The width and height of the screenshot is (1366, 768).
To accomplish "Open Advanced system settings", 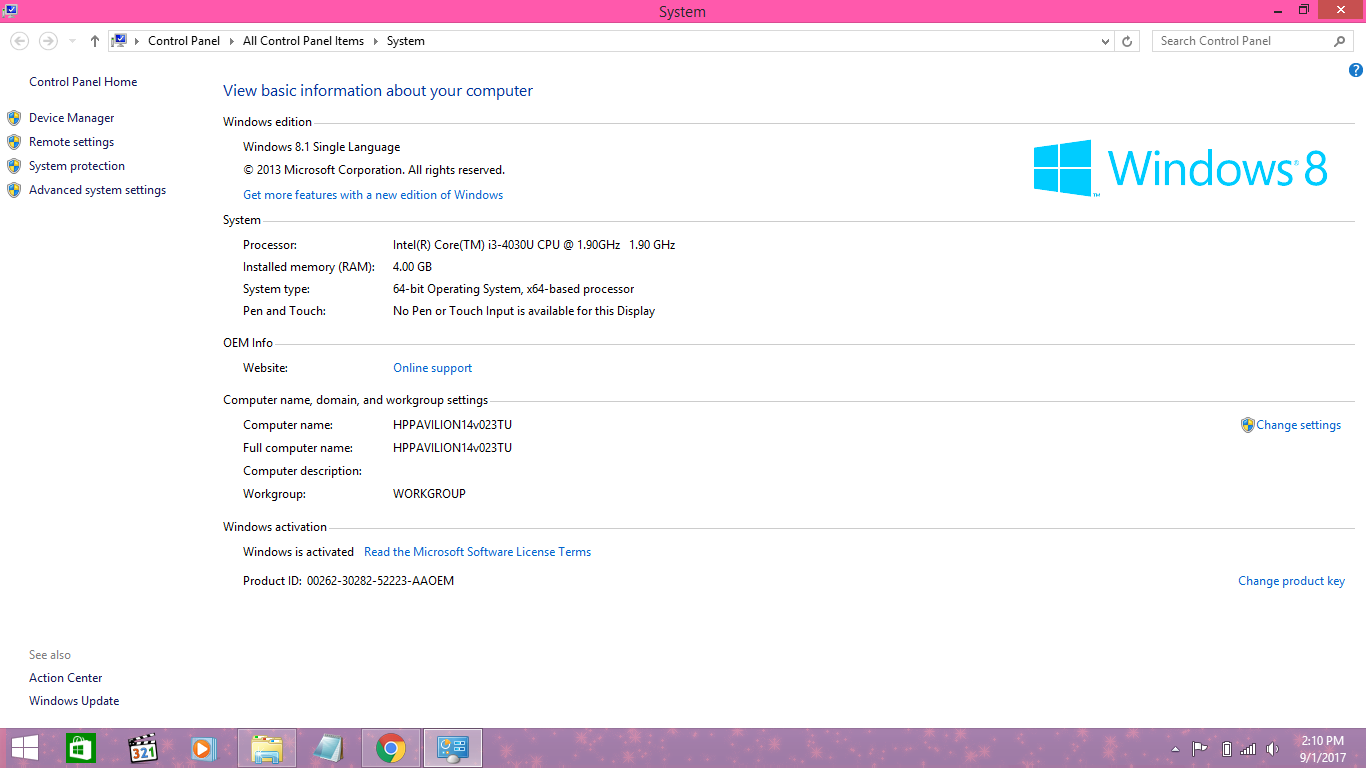I will [98, 190].
